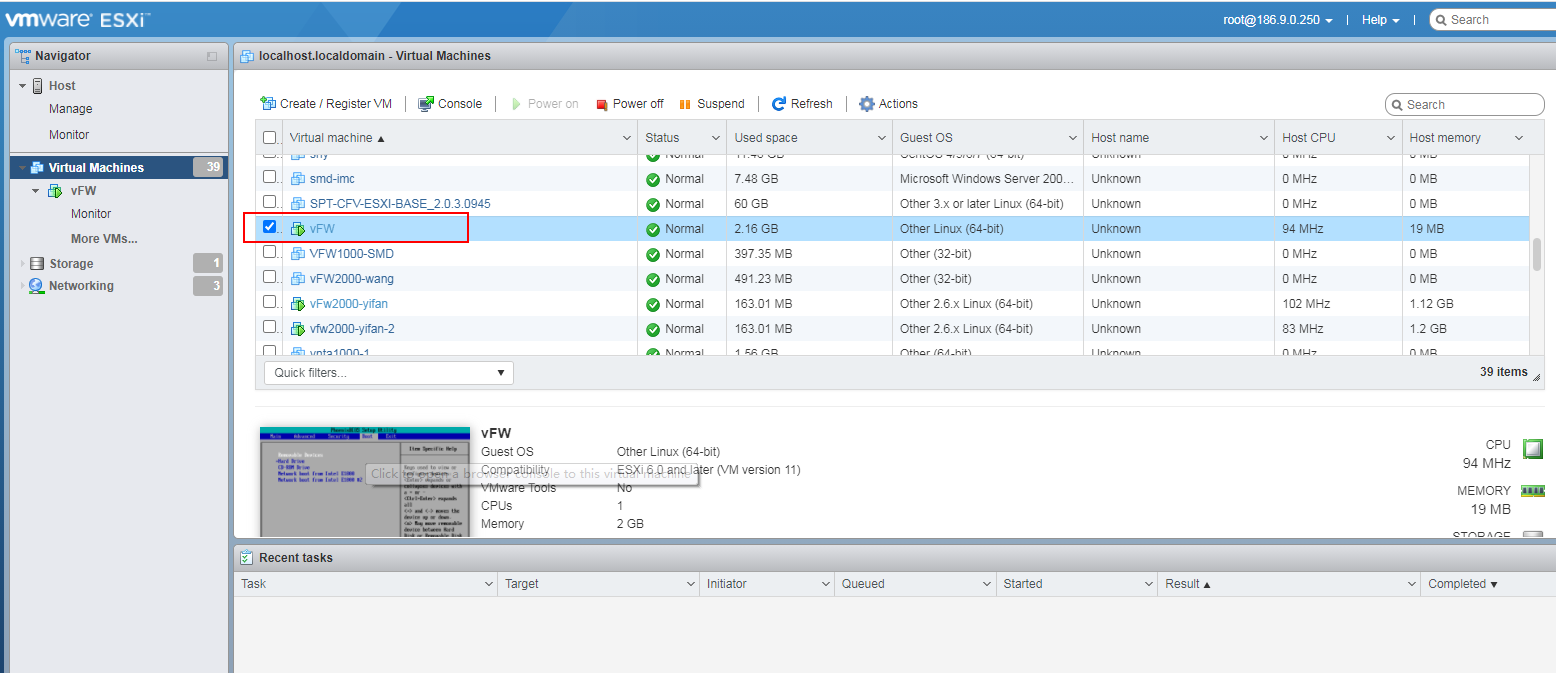Click the vfw2000-yifan-2 VM icon
The image size is (1556, 673).
298,329
